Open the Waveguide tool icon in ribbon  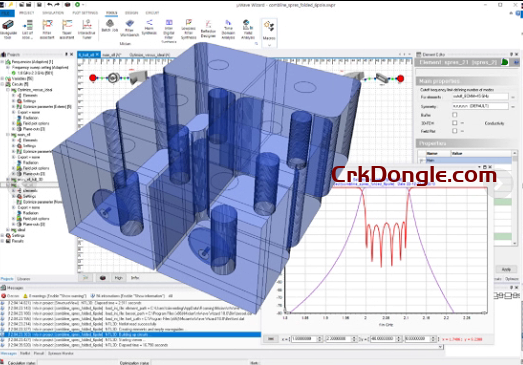(x=8, y=29)
